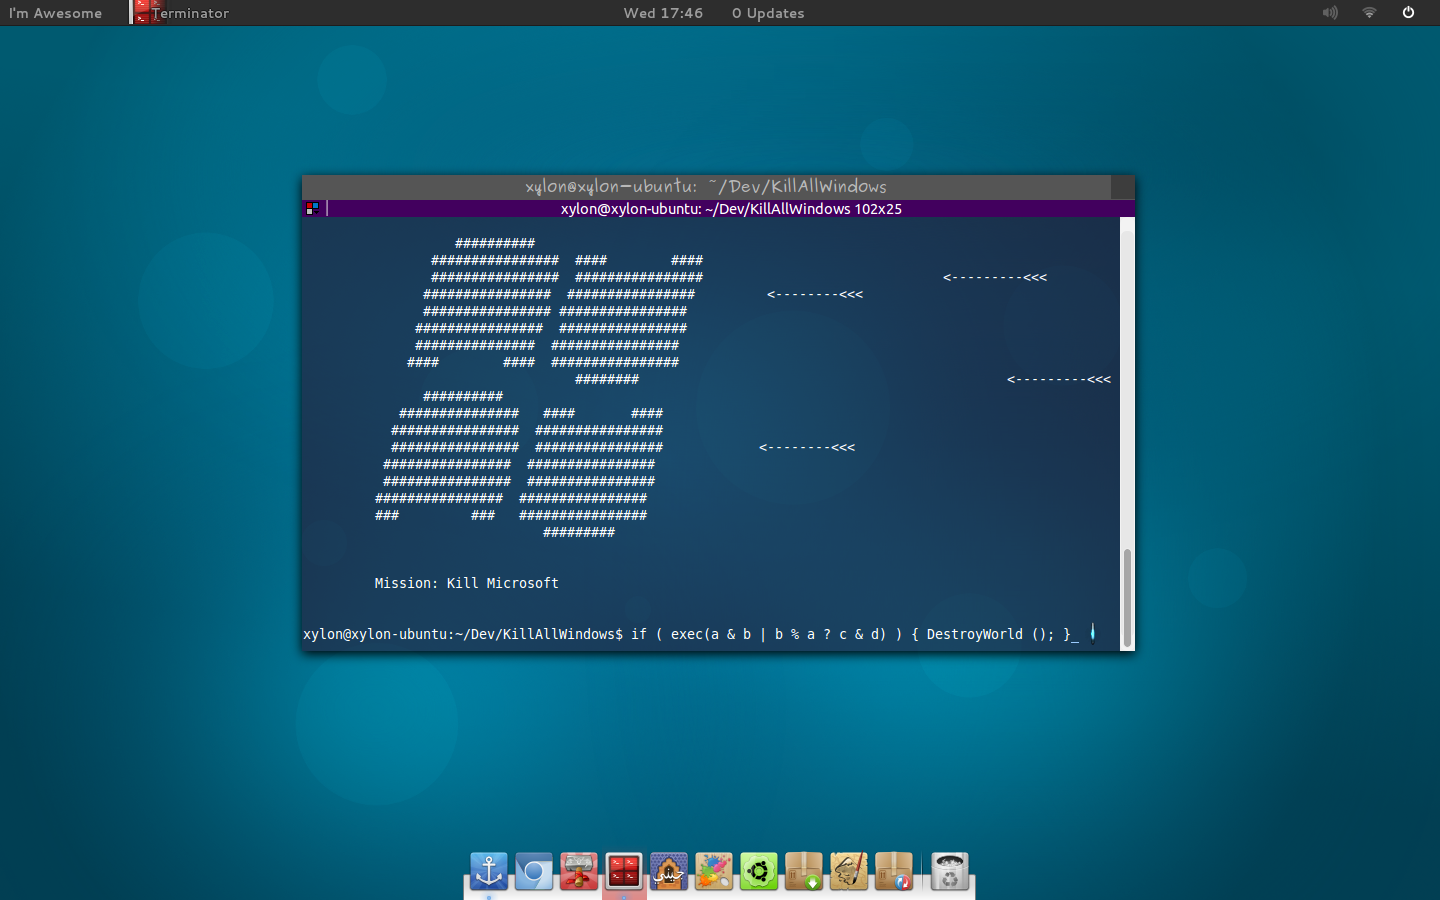Launch the paint splash palette app in the dock
Image resolution: width=1440 pixels, height=900 pixels.
pyautogui.click(x=713, y=872)
